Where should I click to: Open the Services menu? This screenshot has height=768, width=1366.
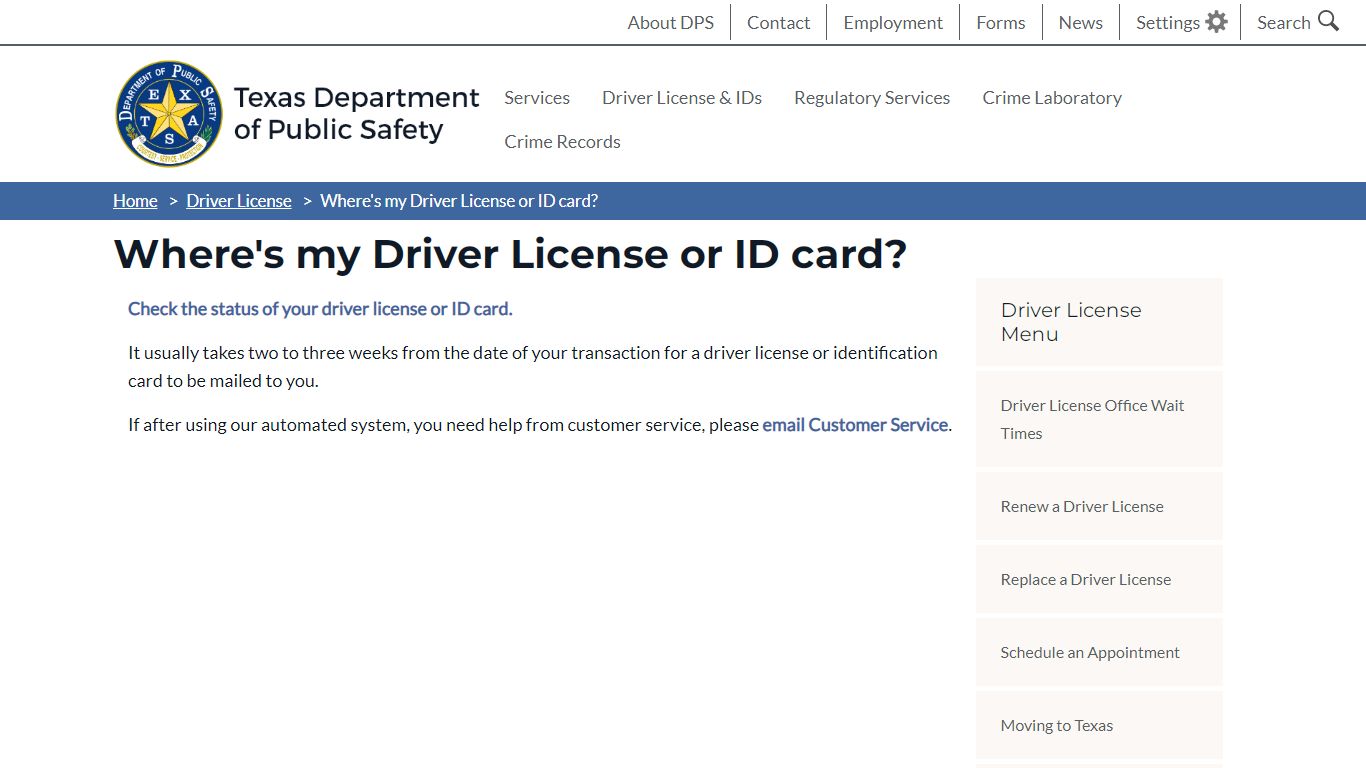(537, 97)
